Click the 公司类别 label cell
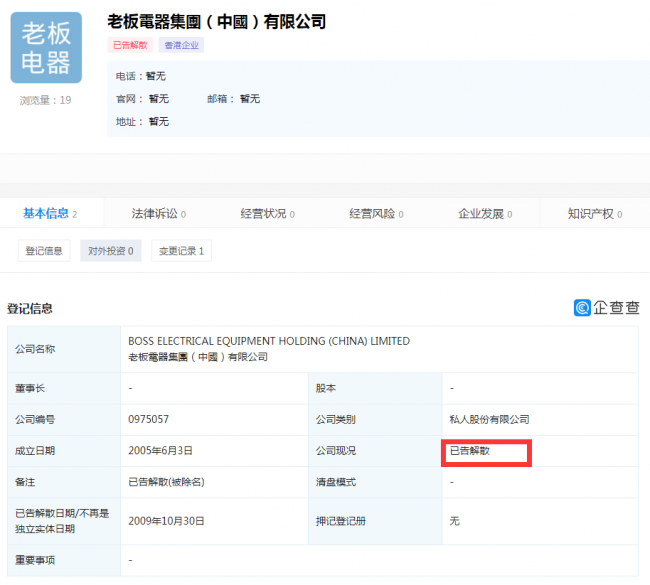Viewport: 650px width, 585px height. click(x=375, y=420)
